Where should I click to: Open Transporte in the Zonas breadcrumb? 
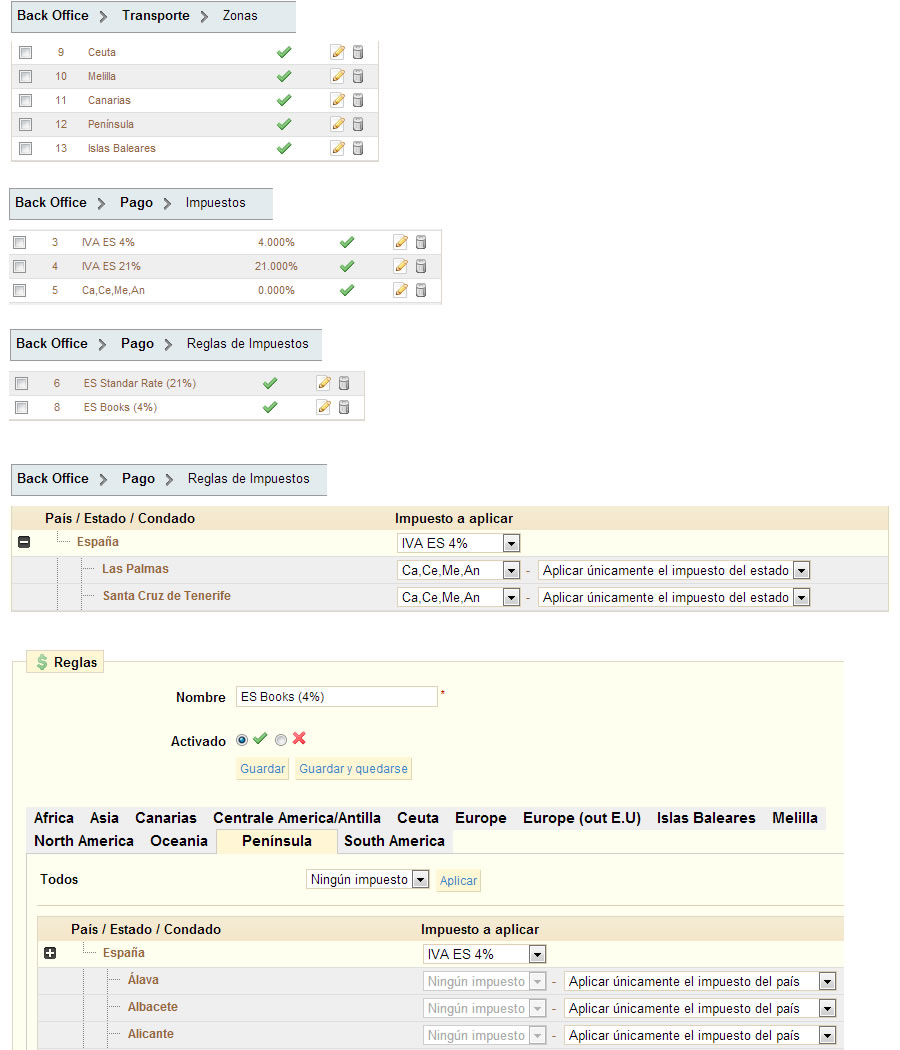(x=156, y=15)
